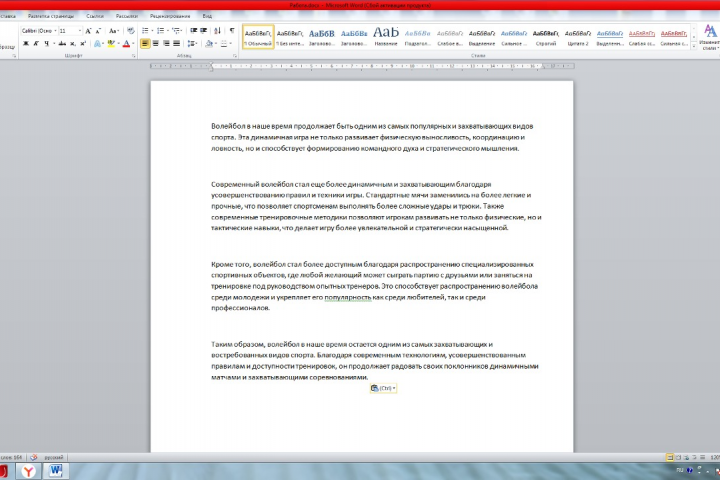Open paragraph shading paint bucket
720x480 pixels.
coord(209,44)
